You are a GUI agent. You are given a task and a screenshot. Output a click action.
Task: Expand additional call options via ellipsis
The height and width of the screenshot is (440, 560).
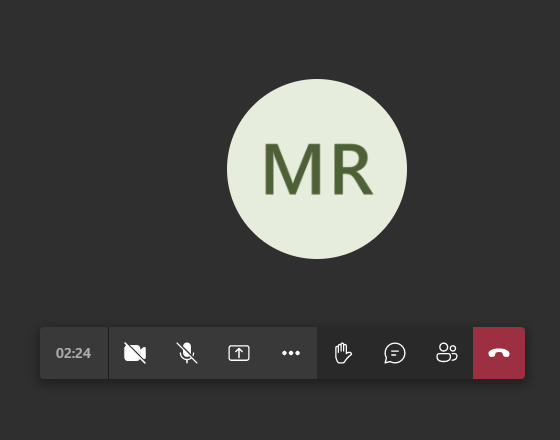click(291, 353)
